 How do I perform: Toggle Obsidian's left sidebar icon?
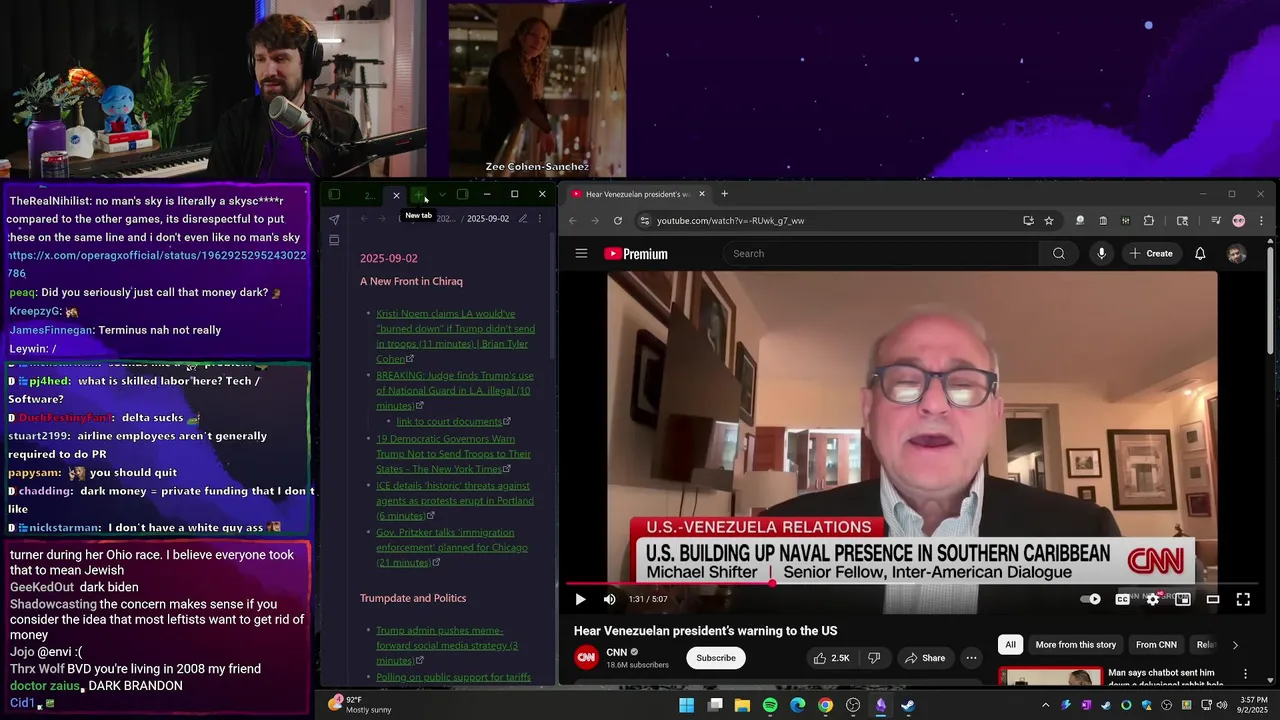(x=335, y=194)
